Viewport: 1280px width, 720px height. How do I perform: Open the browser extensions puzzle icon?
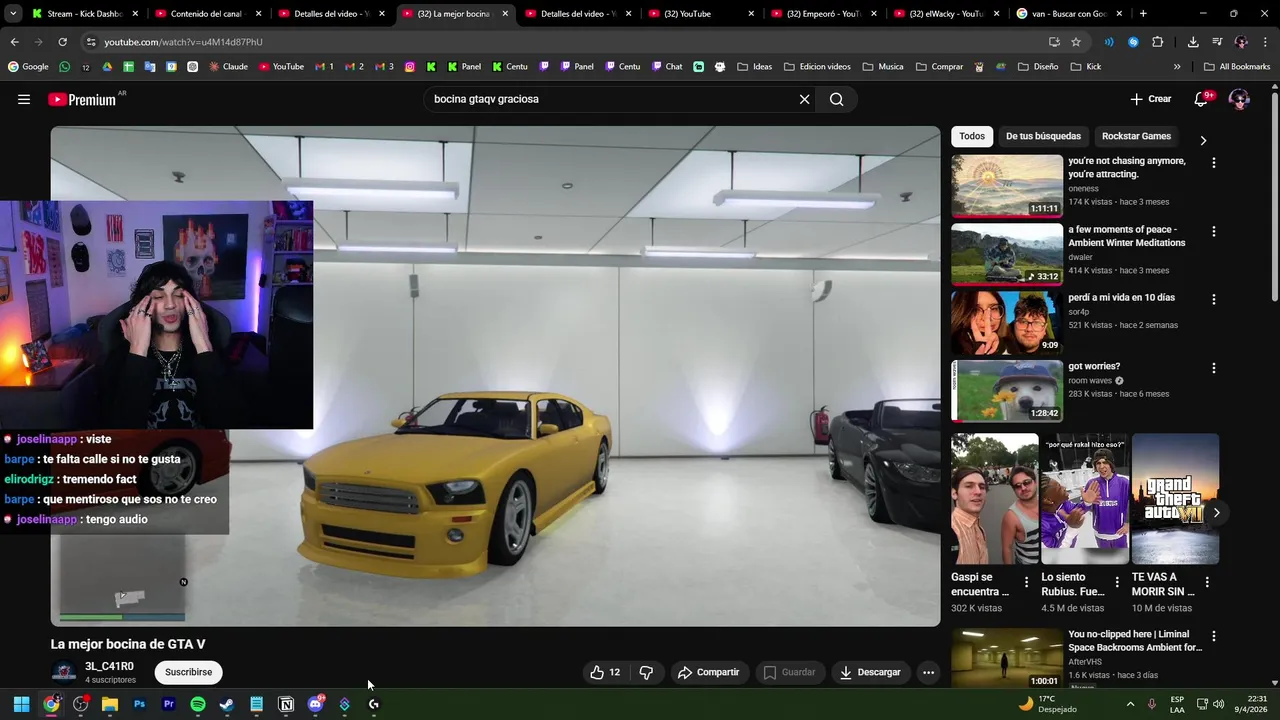[1158, 42]
